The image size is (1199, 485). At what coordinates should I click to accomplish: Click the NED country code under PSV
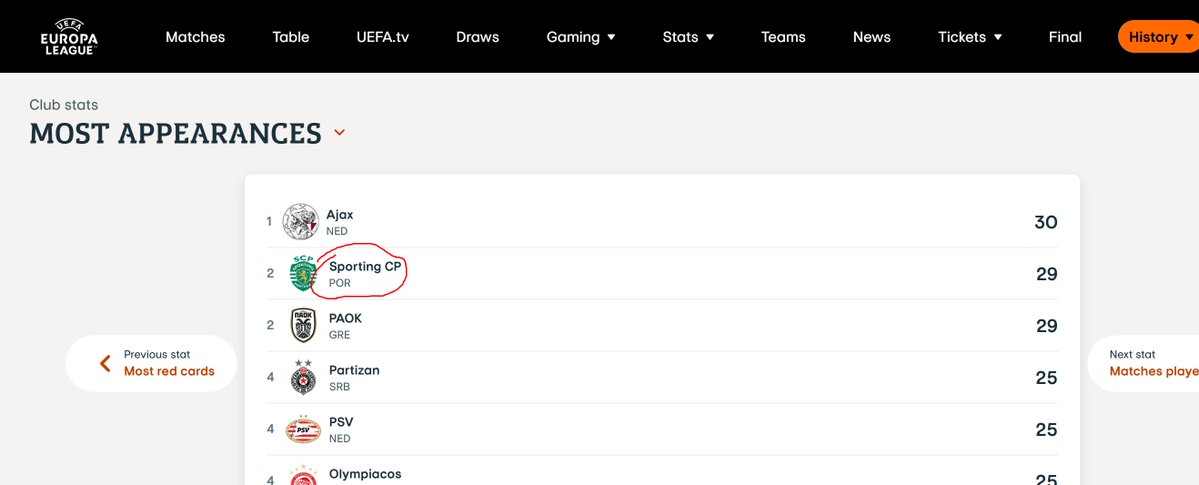click(340, 439)
